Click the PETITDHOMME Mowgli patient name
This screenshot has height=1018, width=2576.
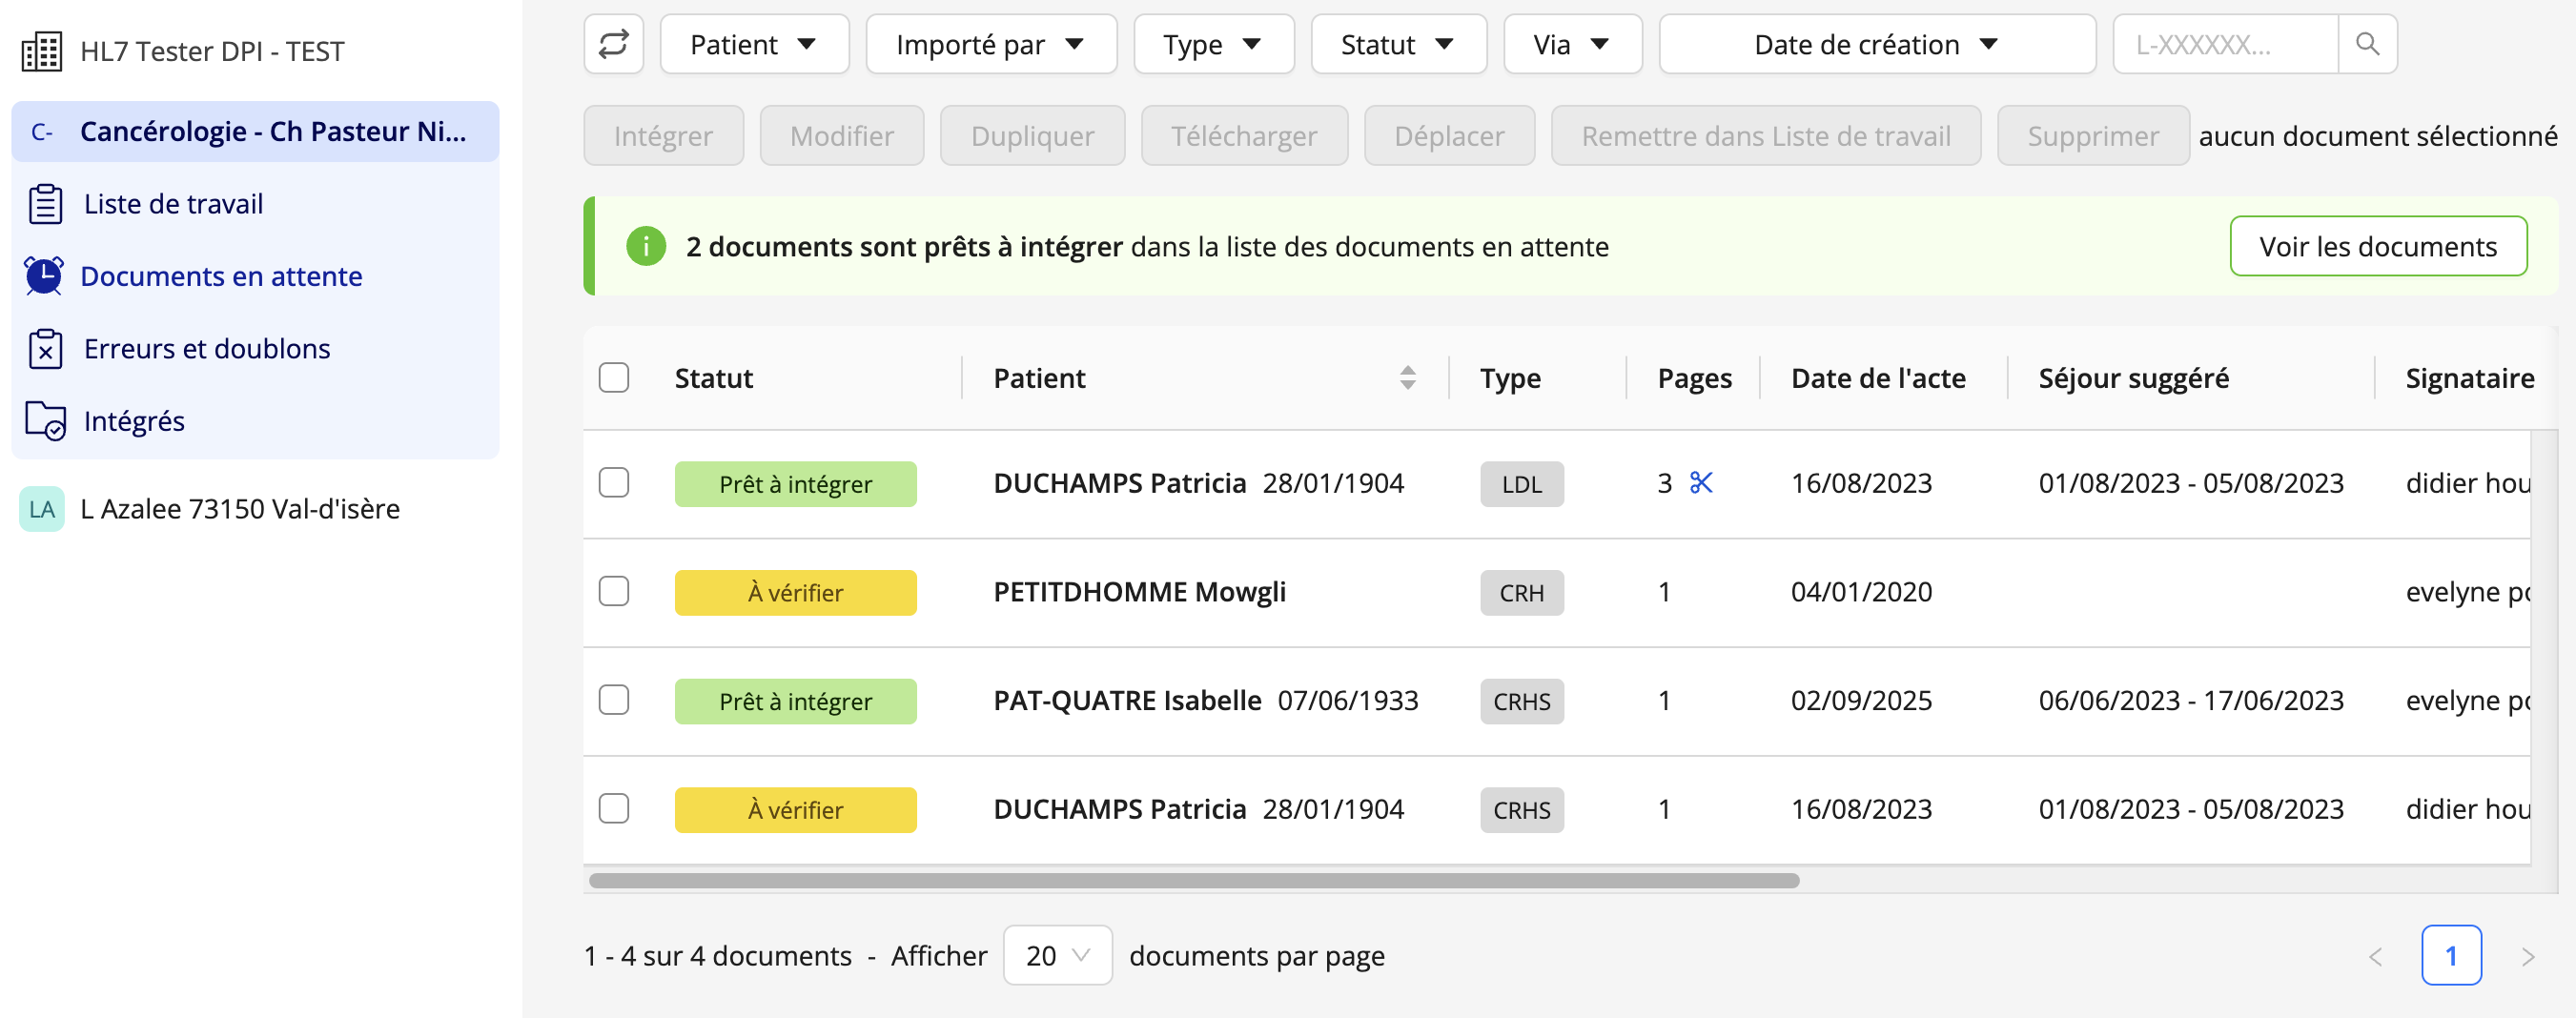click(1139, 592)
